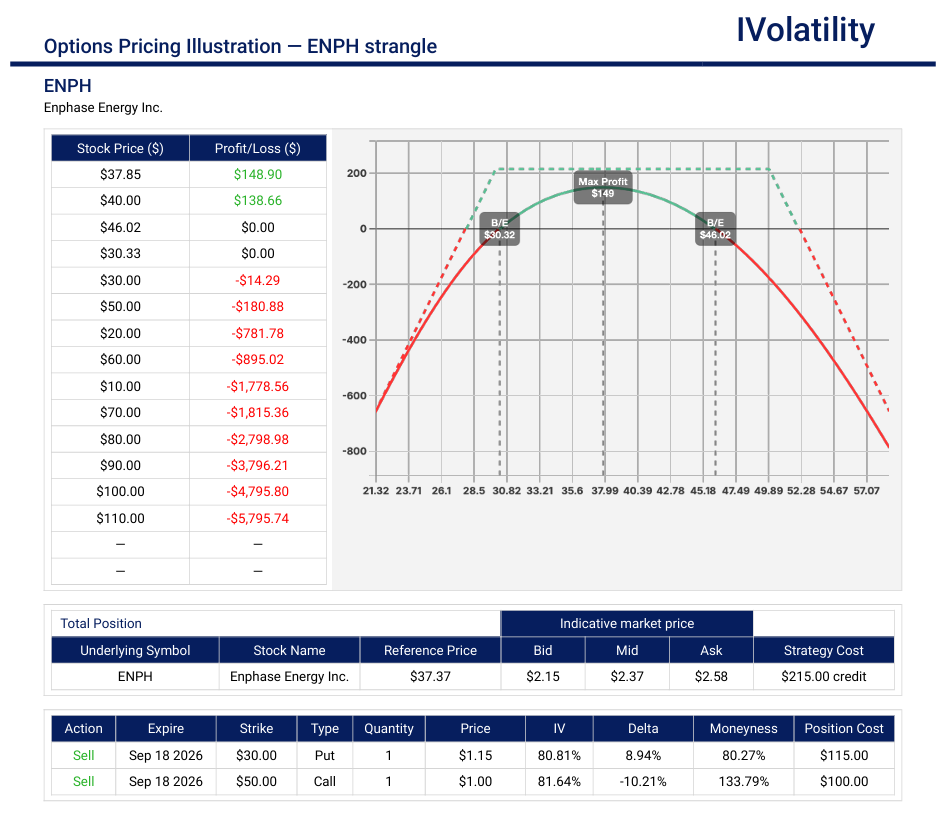Click the Reference Price column header
This screenshot has height=813, width=945.
pyautogui.click(x=430, y=650)
